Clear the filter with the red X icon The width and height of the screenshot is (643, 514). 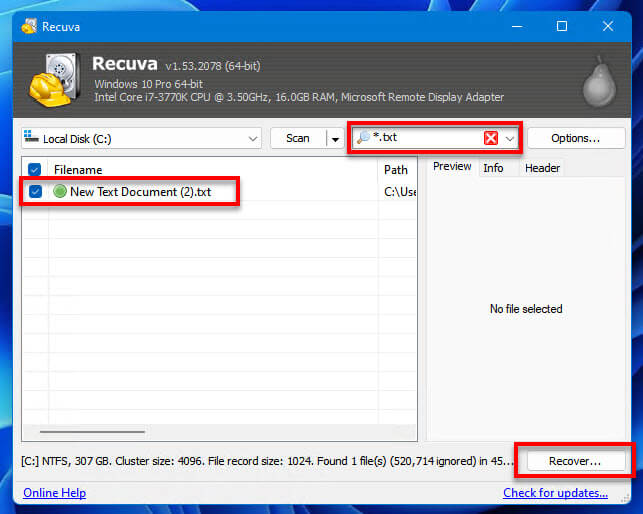[x=491, y=138]
